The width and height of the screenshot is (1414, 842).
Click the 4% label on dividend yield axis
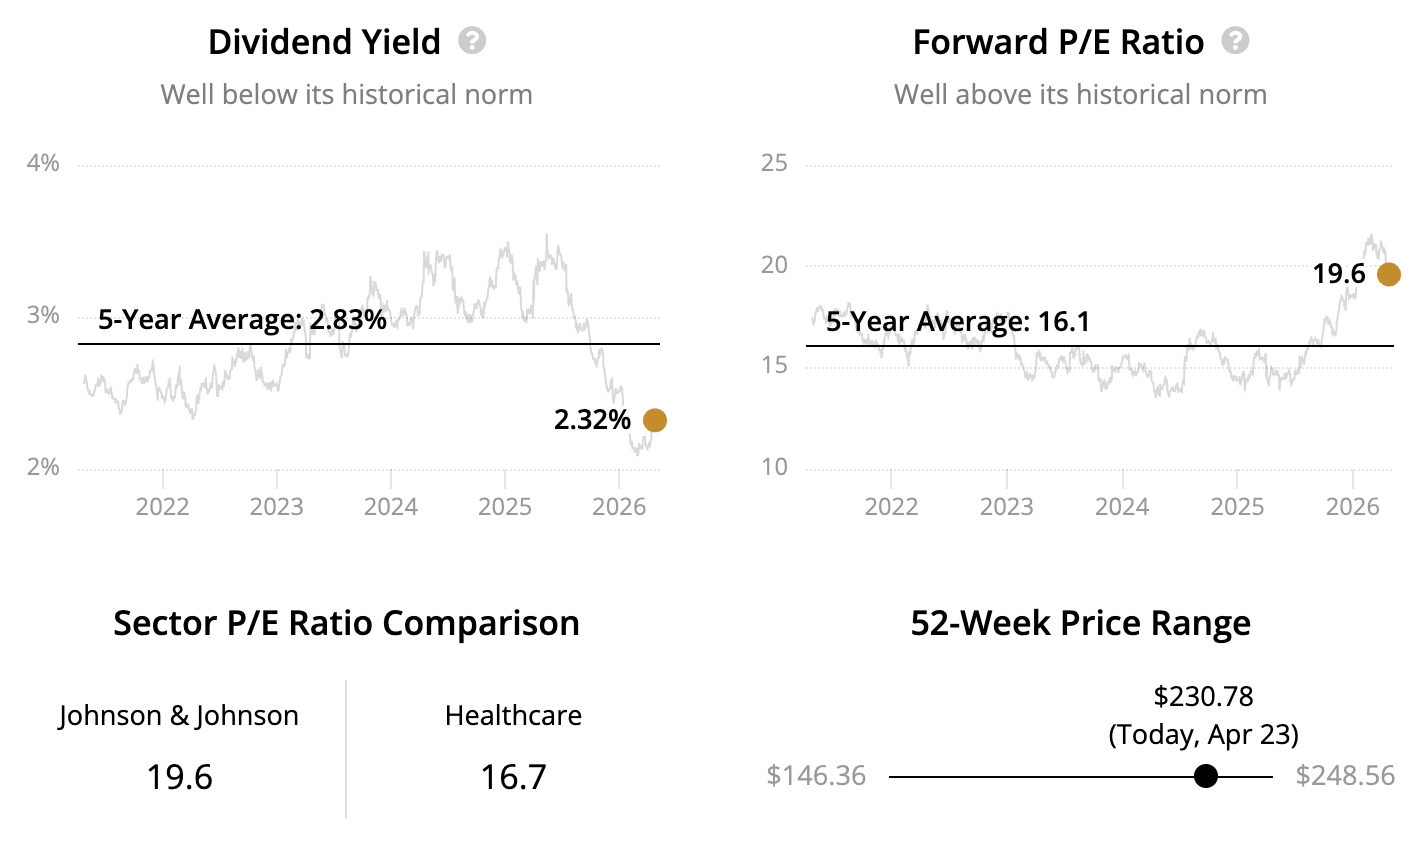[x=43, y=163]
